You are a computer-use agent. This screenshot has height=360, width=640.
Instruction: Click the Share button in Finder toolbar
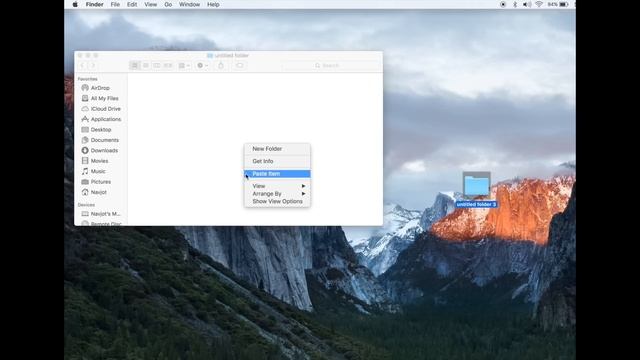point(221,65)
